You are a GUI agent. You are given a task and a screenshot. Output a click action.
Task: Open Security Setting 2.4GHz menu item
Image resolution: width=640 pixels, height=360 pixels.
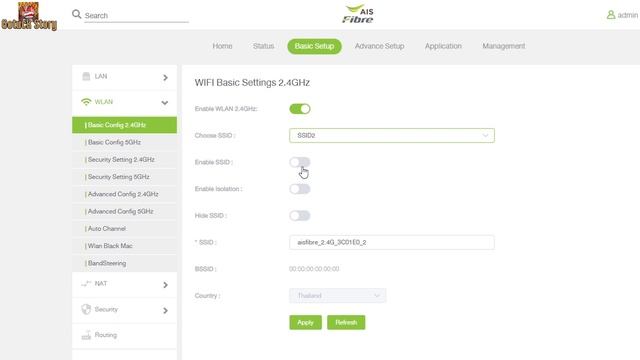[x=124, y=160]
